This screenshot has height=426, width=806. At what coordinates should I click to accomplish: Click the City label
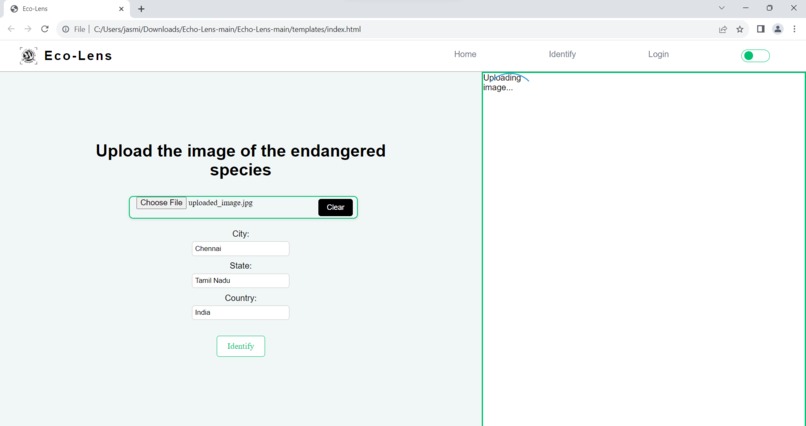pyautogui.click(x=241, y=234)
